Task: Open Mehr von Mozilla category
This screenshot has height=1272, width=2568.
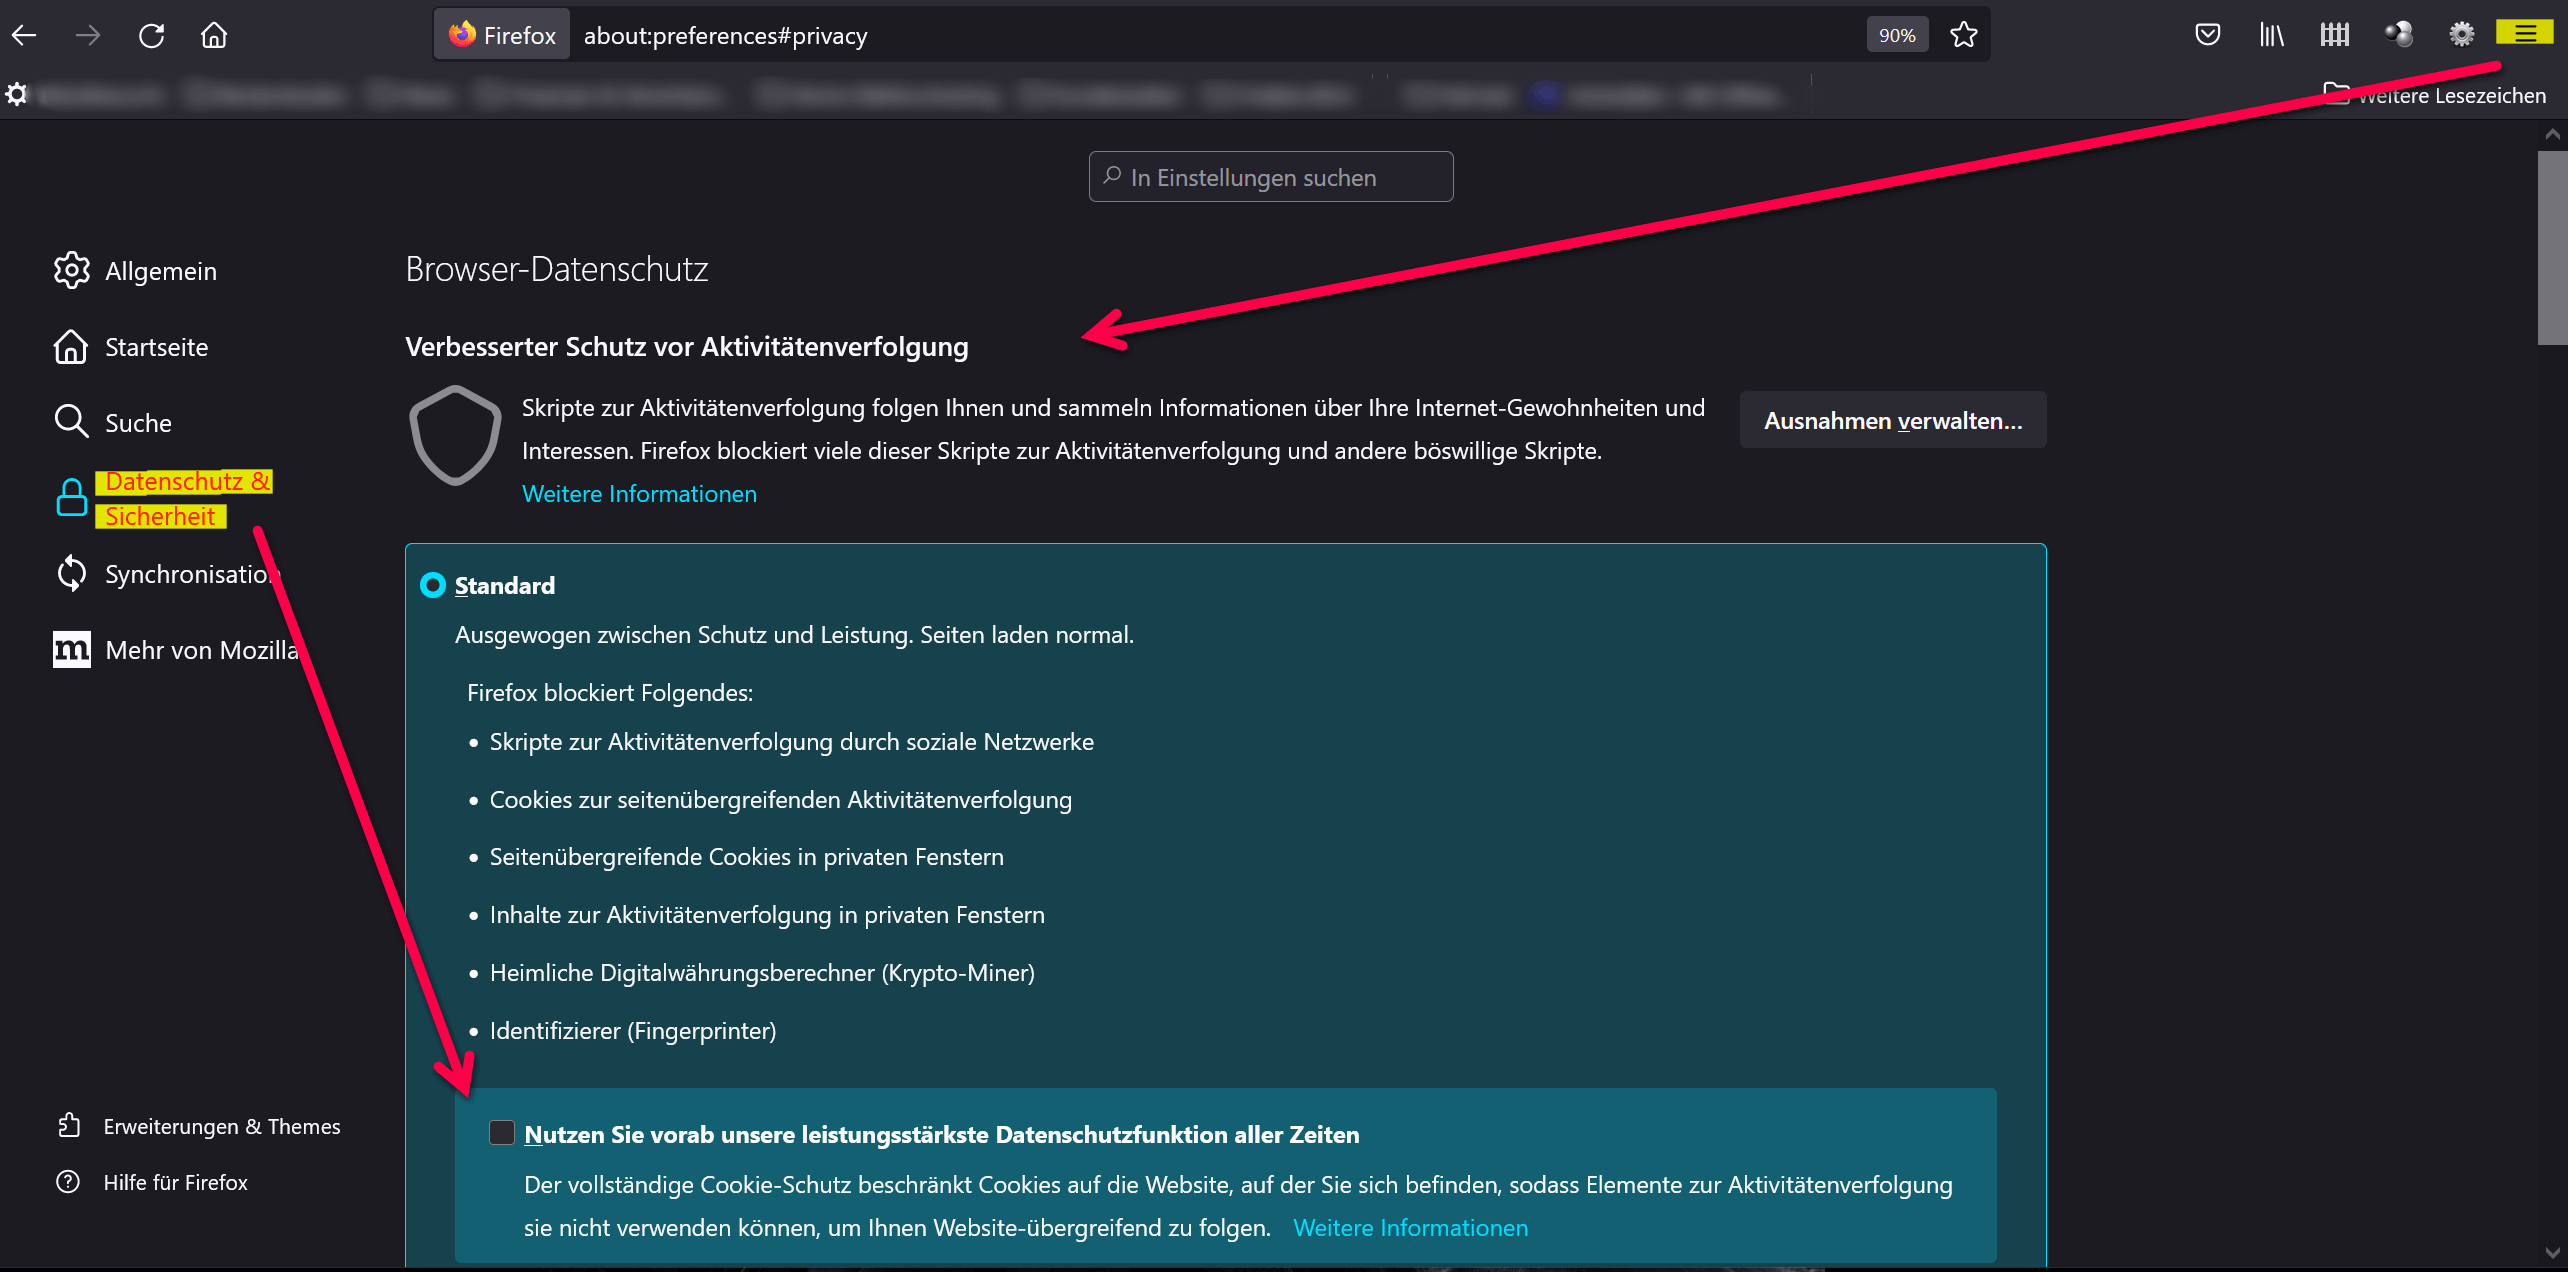Action: [176, 650]
